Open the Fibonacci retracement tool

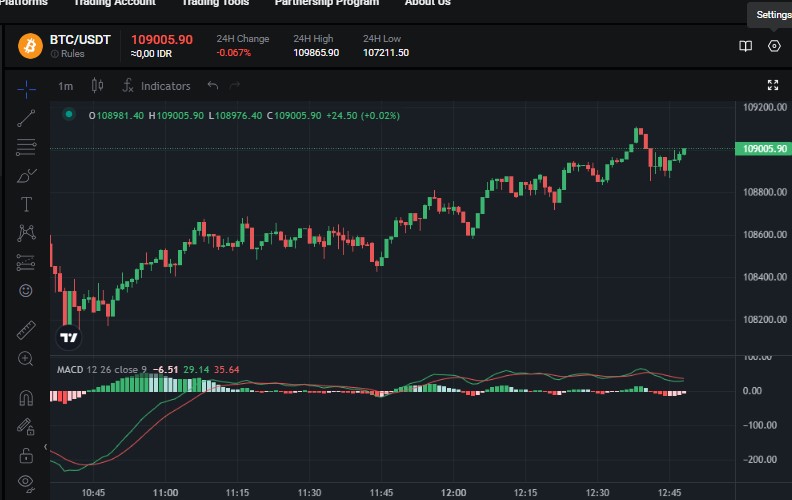26,147
